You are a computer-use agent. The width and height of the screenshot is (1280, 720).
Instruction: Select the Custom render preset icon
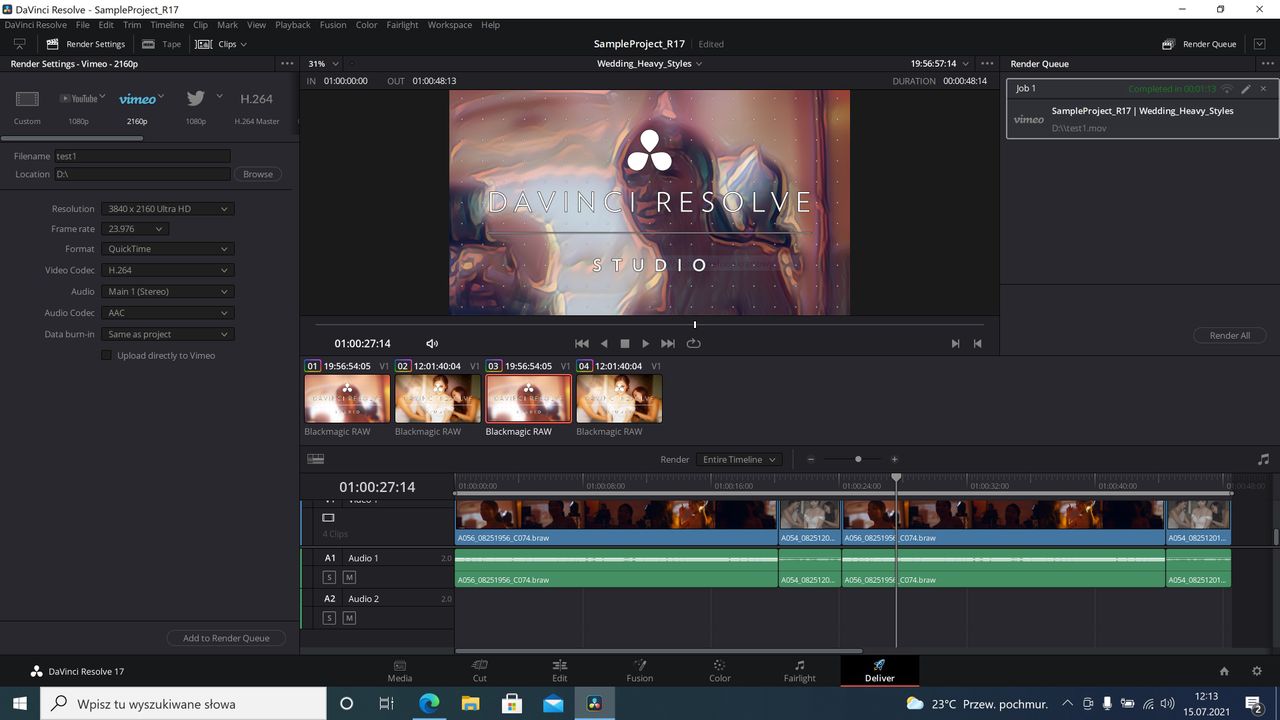tap(27, 99)
